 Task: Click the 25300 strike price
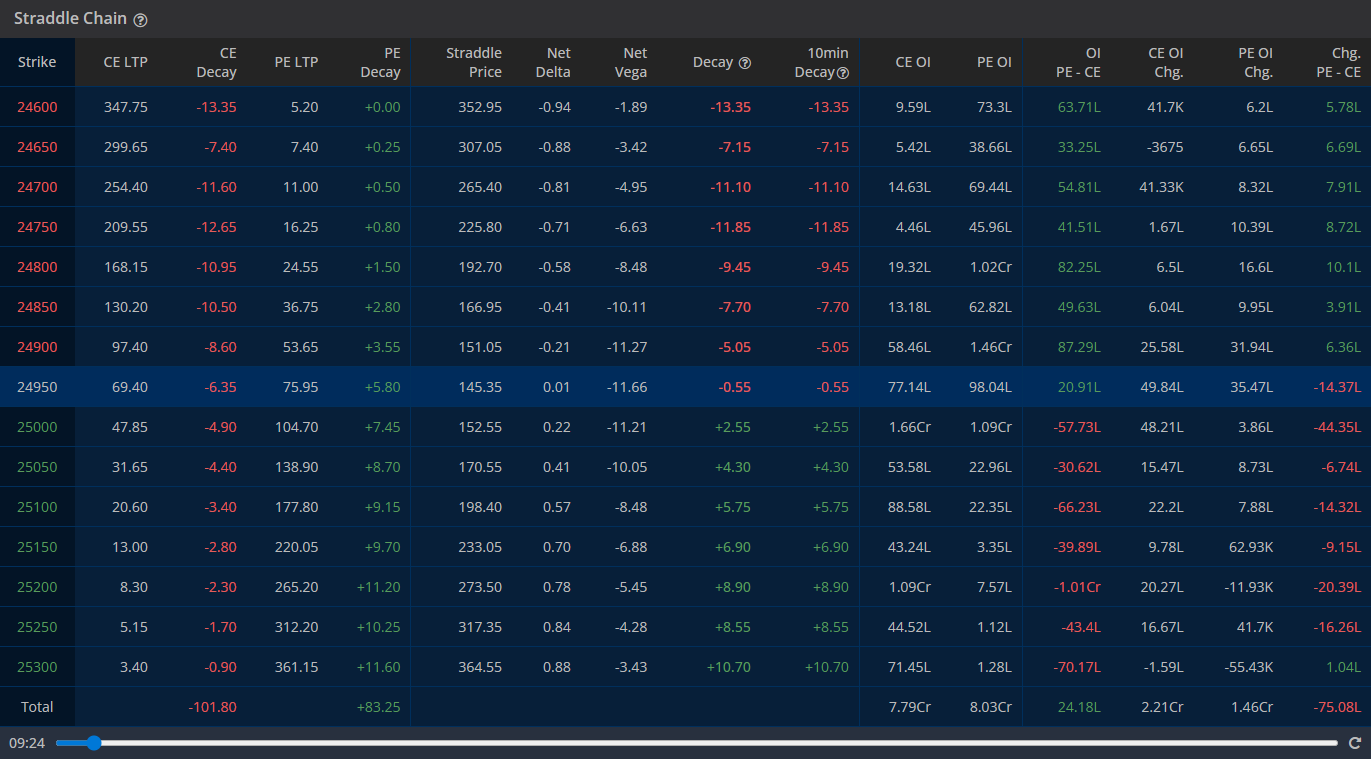tap(37, 667)
